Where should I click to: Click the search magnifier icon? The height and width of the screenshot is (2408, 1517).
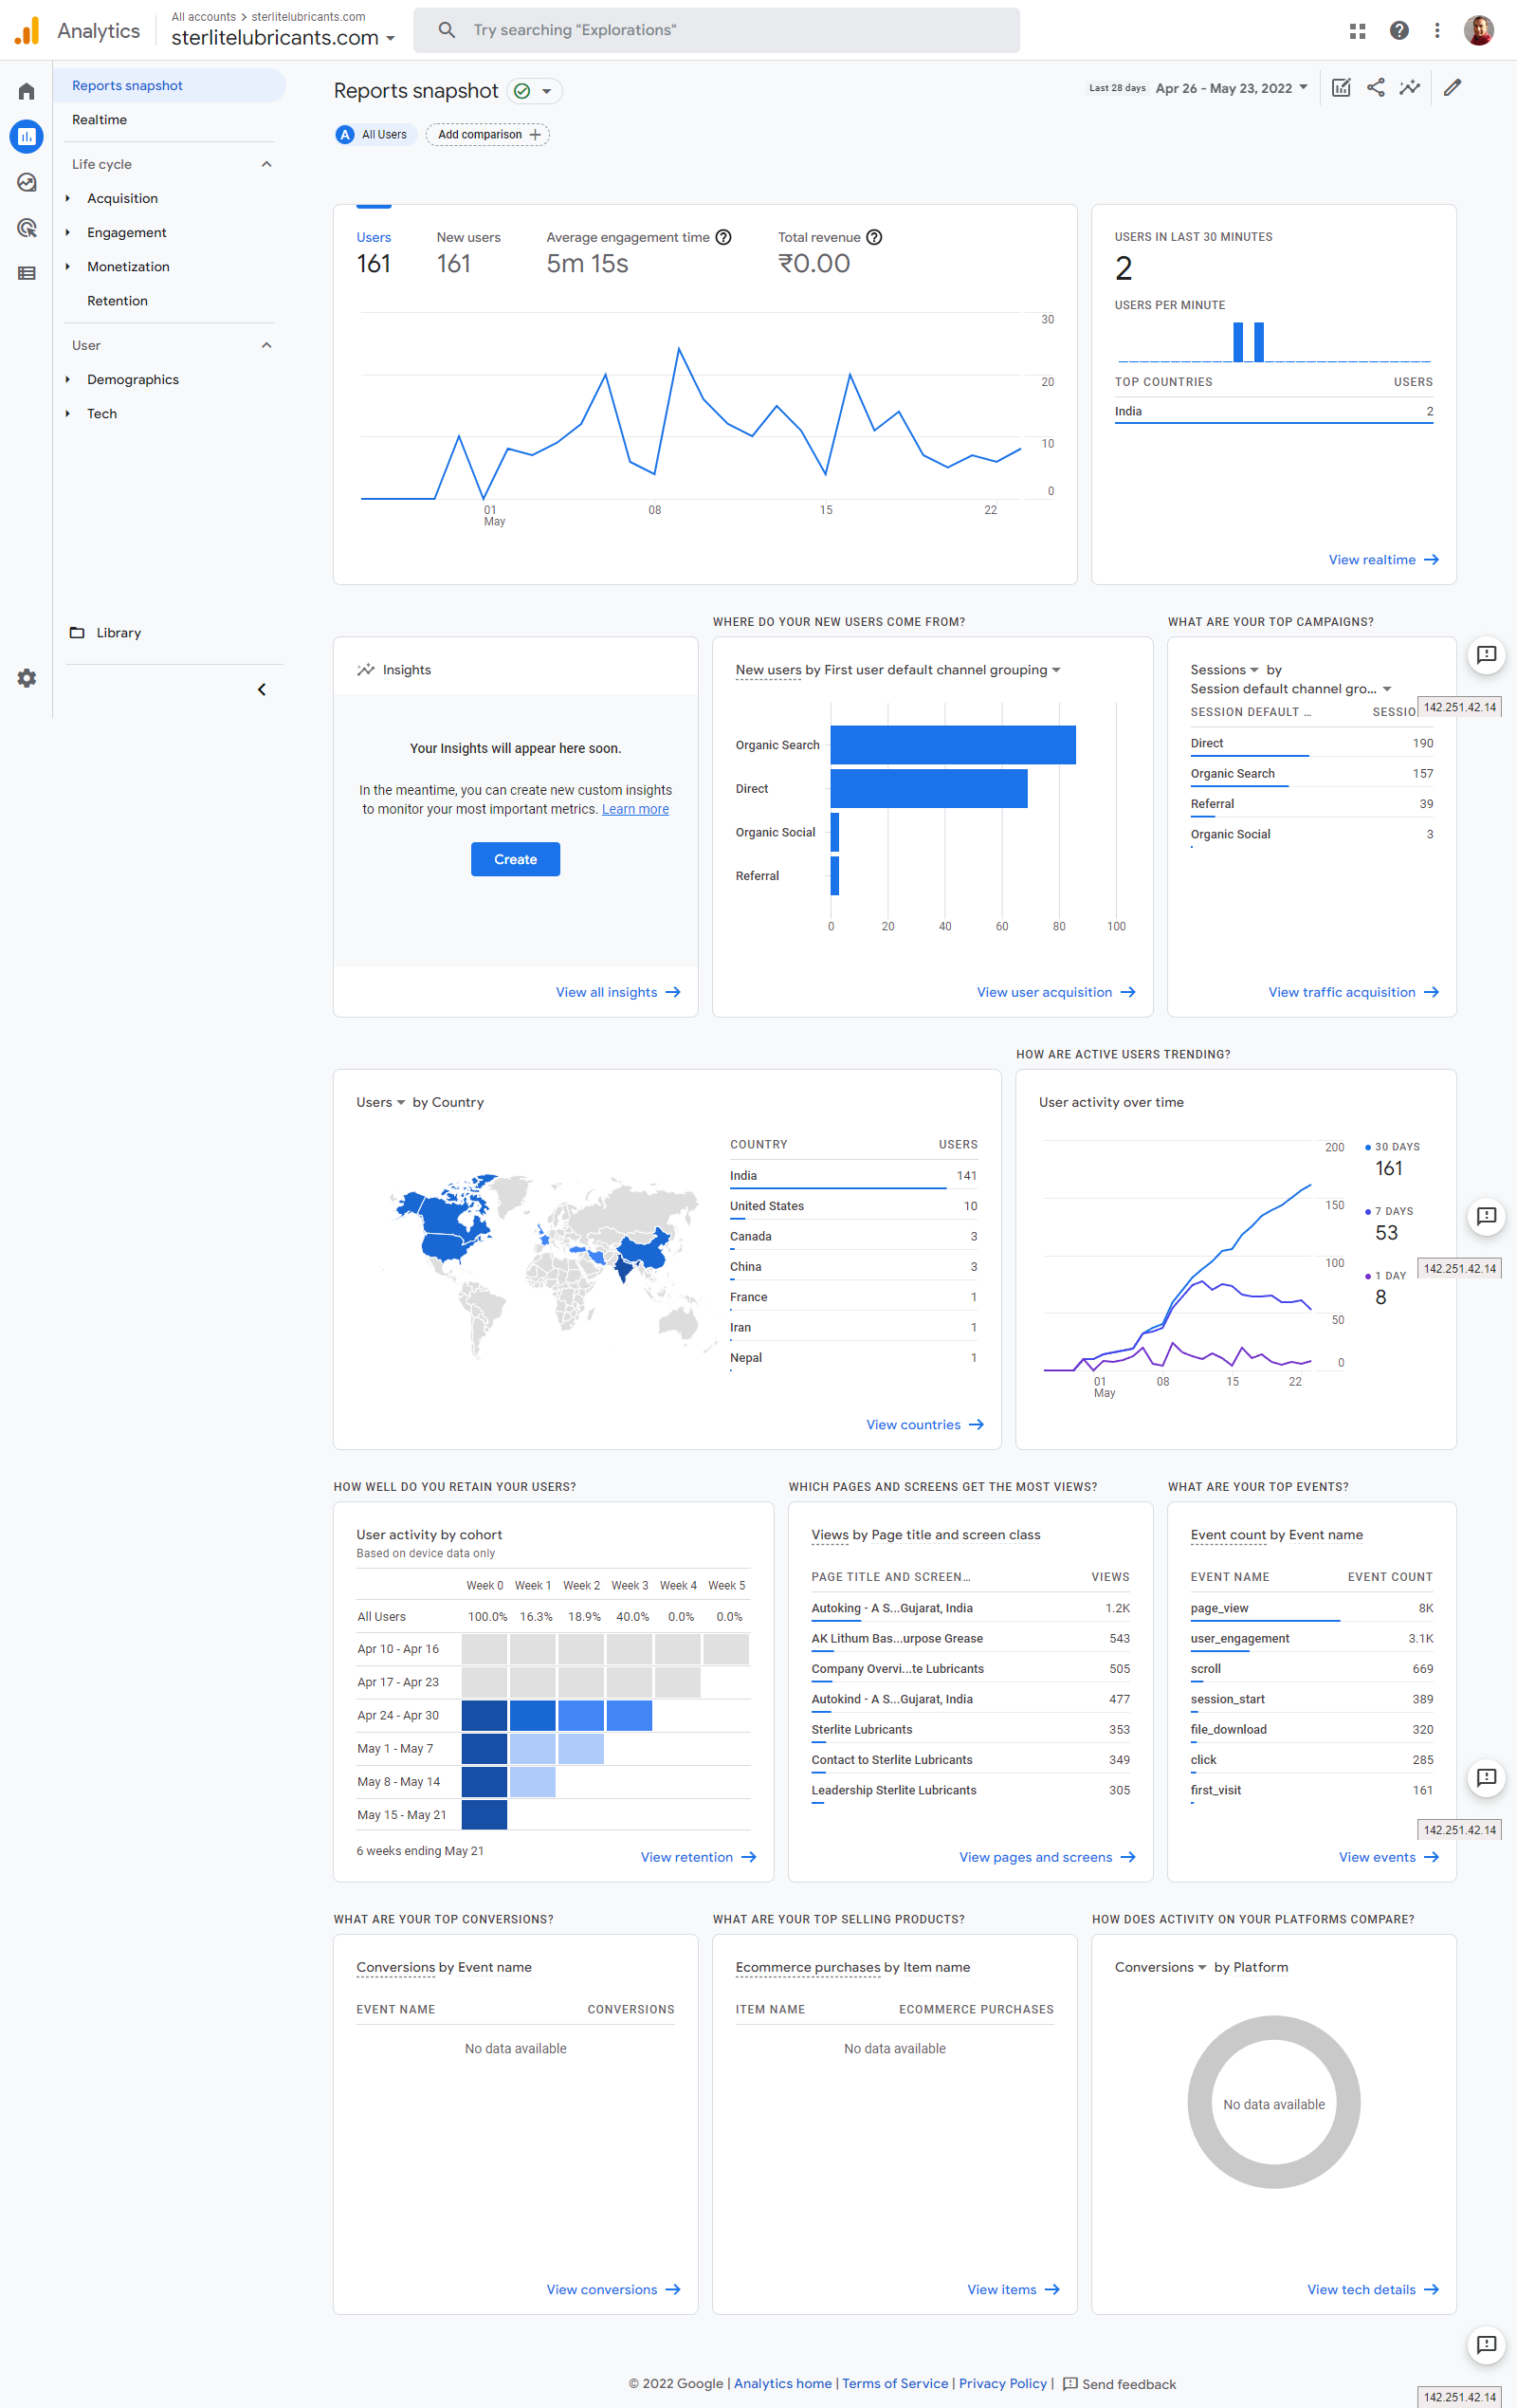click(447, 30)
